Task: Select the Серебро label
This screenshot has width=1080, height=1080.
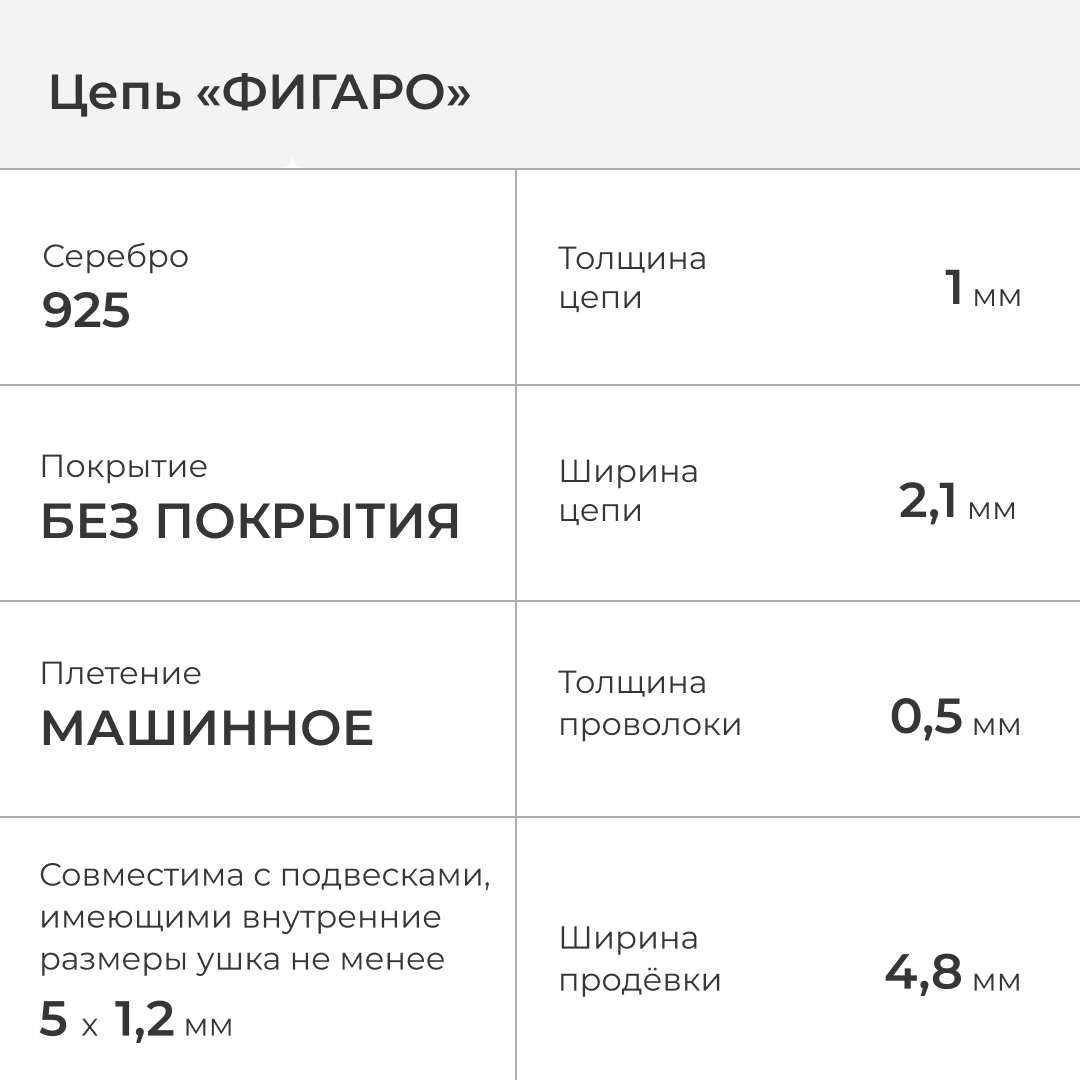Action: [x=115, y=257]
